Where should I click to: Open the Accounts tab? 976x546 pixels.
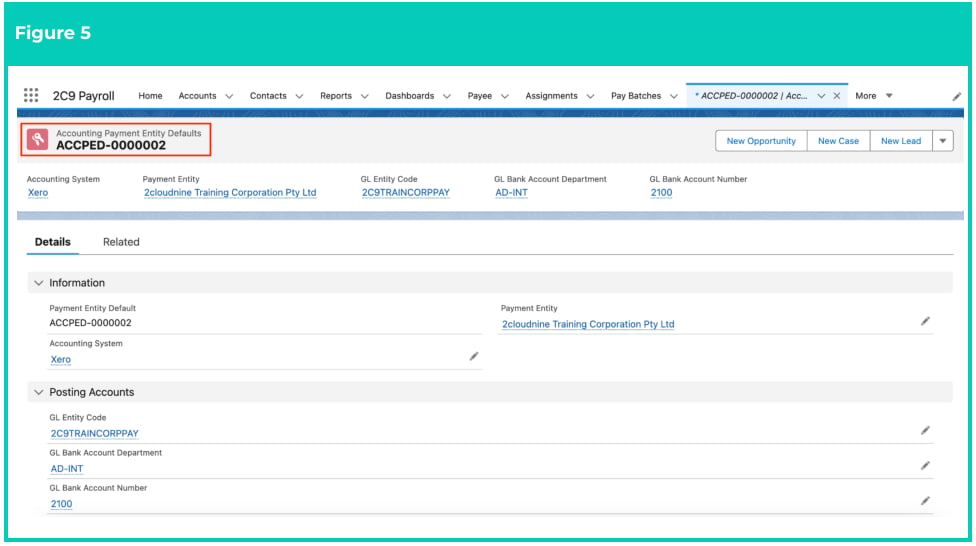(x=197, y=96)
